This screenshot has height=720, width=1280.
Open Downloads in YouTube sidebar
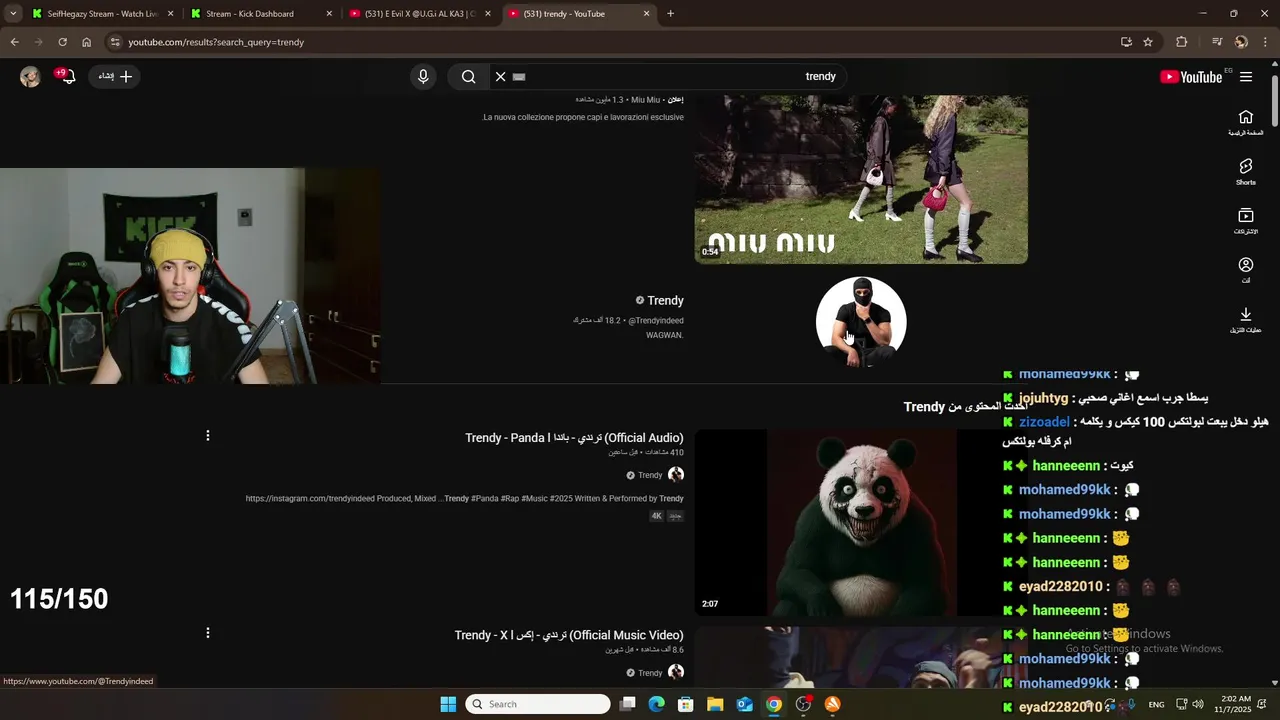pos(1246,319)
